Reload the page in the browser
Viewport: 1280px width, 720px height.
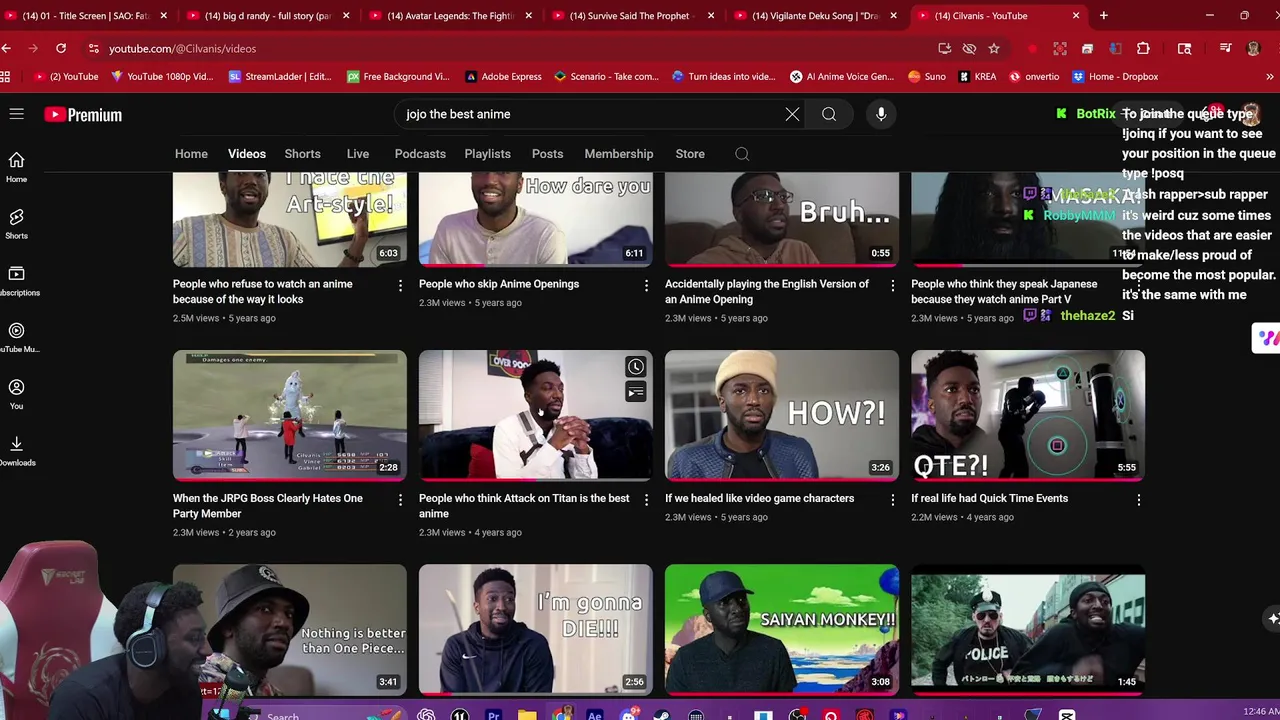coord(61,48)
